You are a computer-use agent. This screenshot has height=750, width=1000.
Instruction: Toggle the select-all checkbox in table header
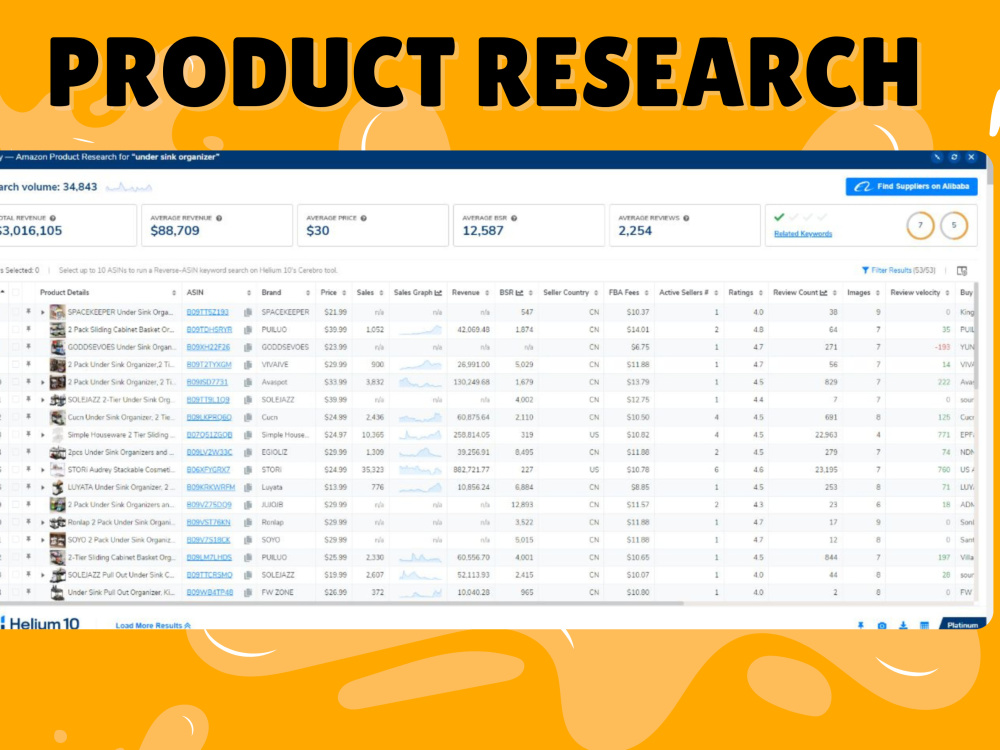point(15,293)
